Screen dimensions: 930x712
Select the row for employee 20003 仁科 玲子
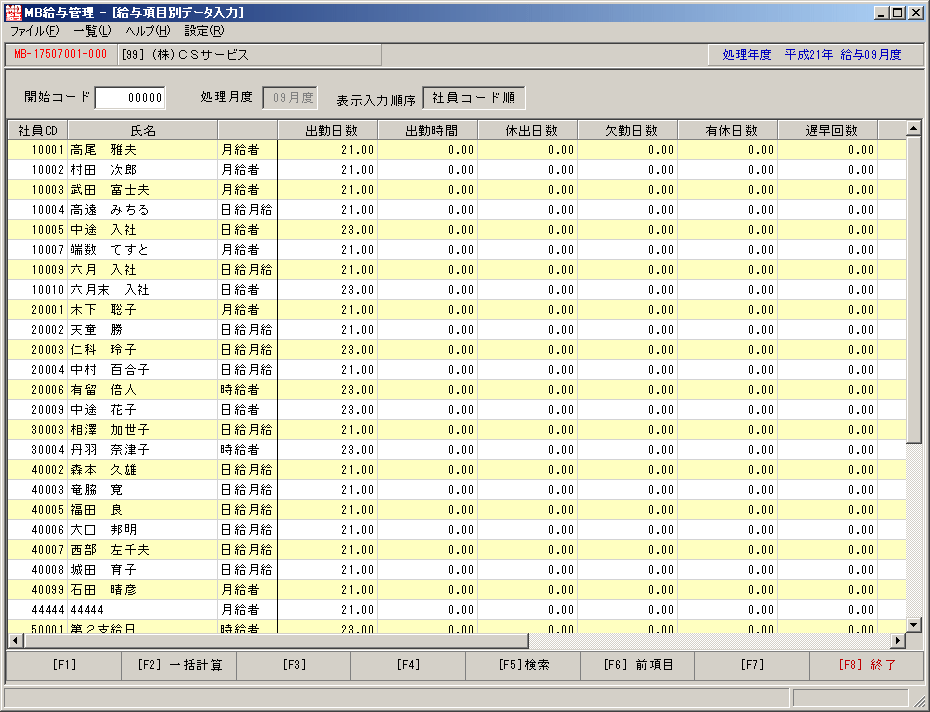click(x=457, y=349)
